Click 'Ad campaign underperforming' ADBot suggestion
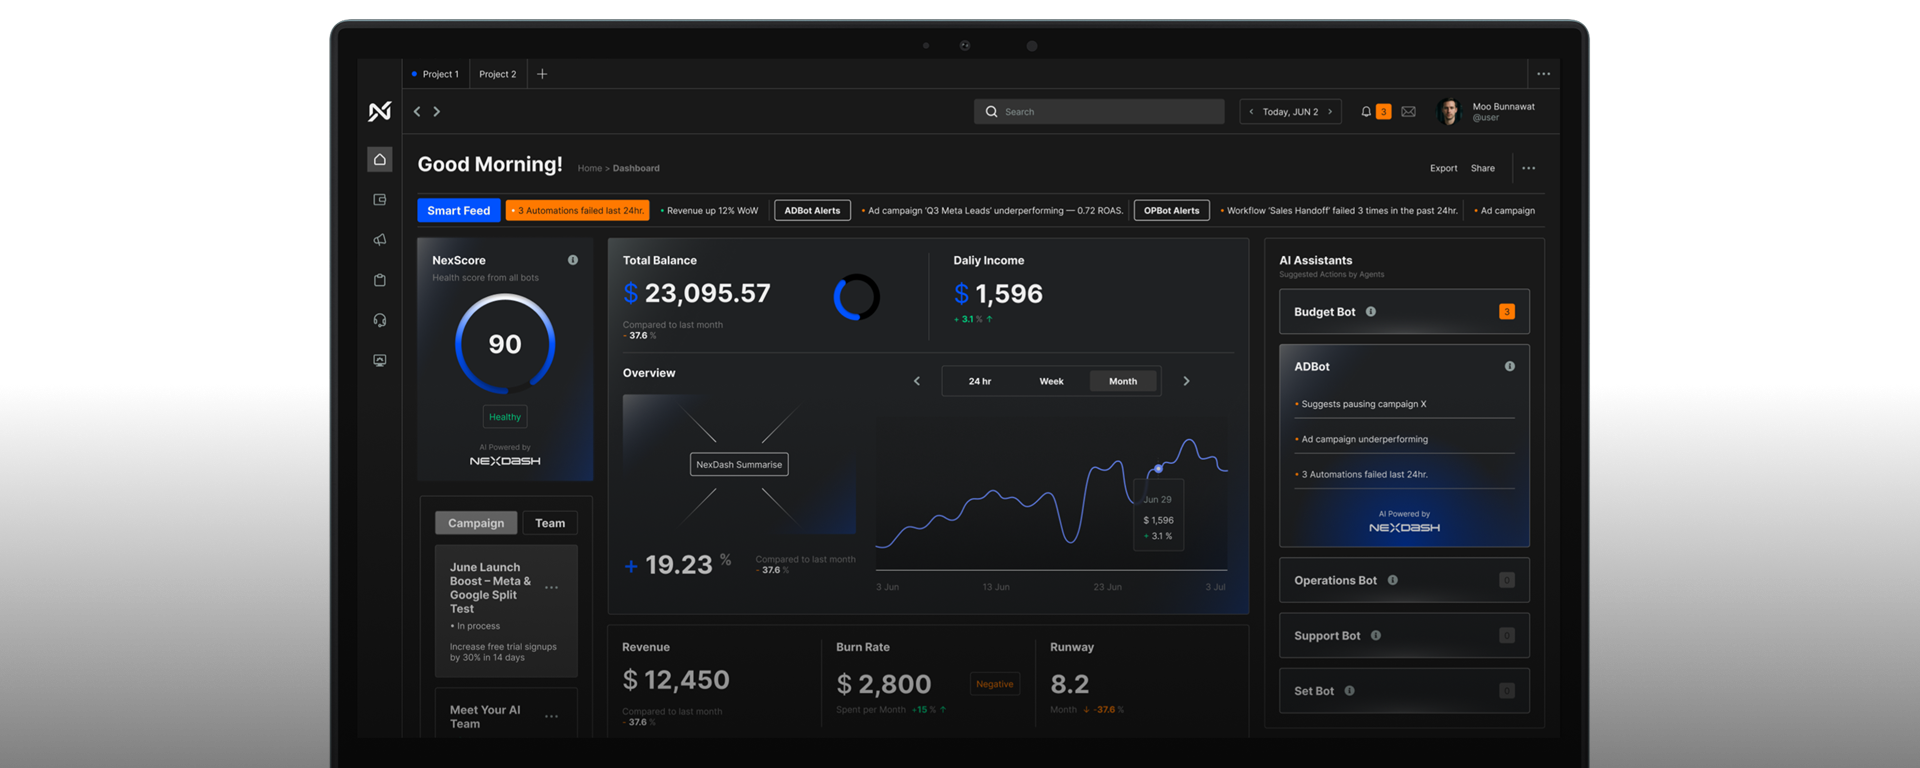Viewport: 1920px width, 768px height. (1364, 439)
